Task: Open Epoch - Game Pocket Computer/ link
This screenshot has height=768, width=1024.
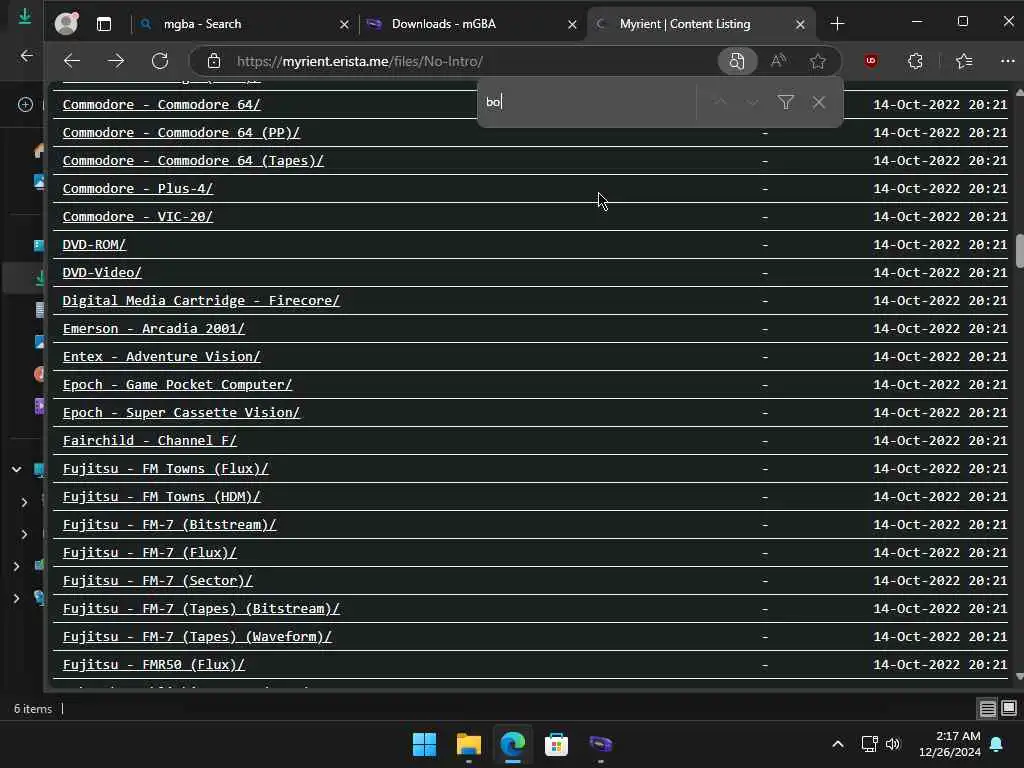Action: click(177, 385)
